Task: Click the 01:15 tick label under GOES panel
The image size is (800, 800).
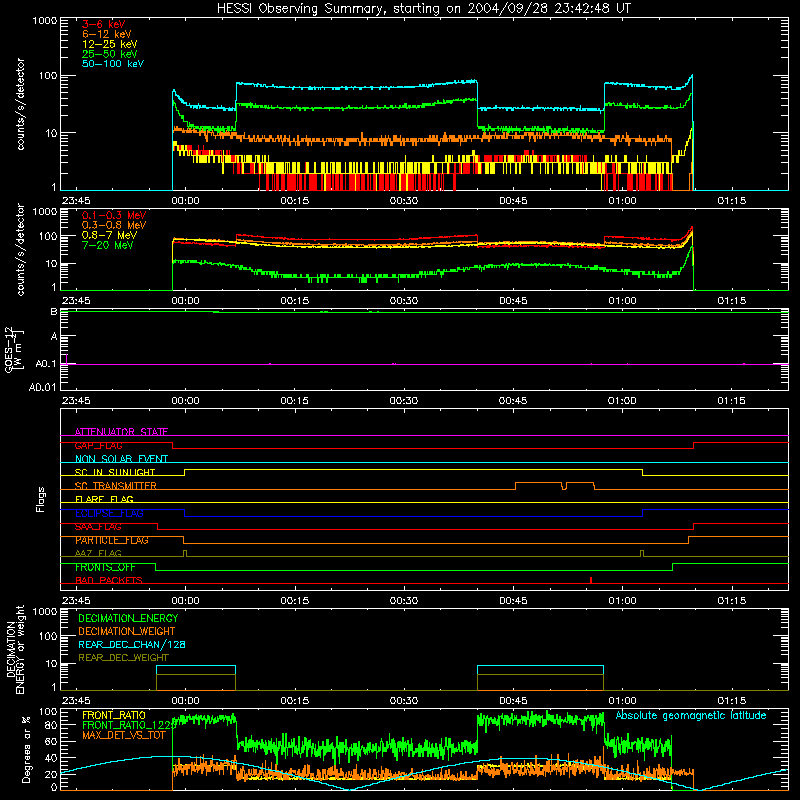Action: pyautogui.click(x=732, y=401)
